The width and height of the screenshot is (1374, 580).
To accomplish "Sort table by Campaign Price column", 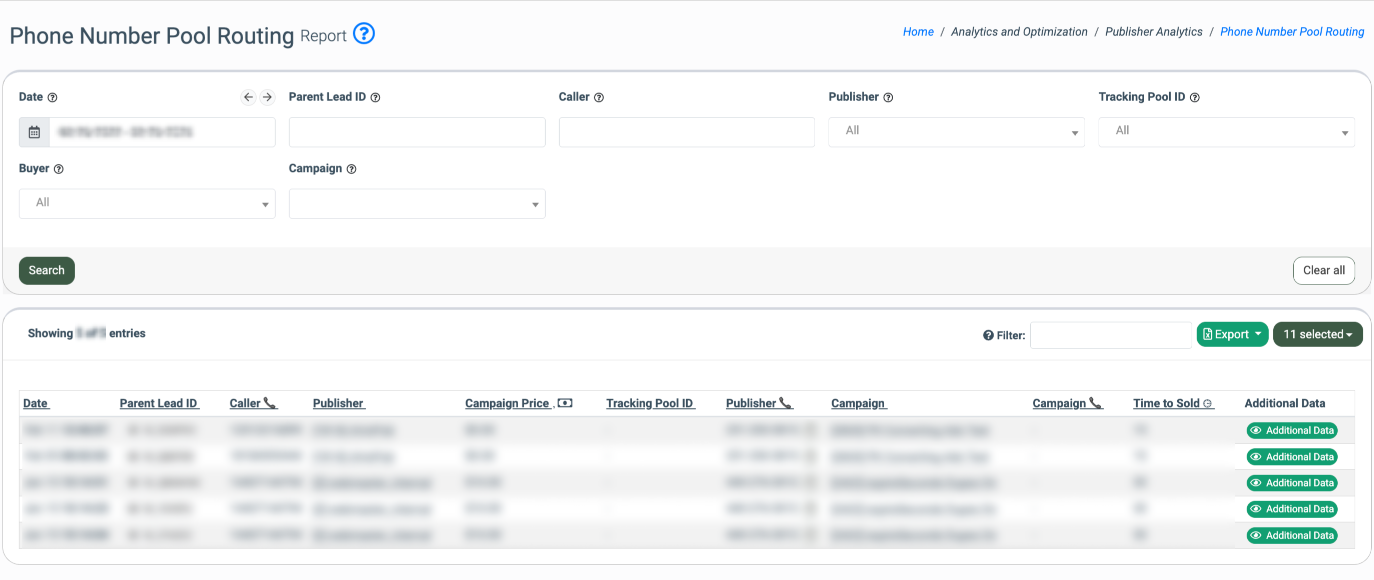I will [507, 404].
